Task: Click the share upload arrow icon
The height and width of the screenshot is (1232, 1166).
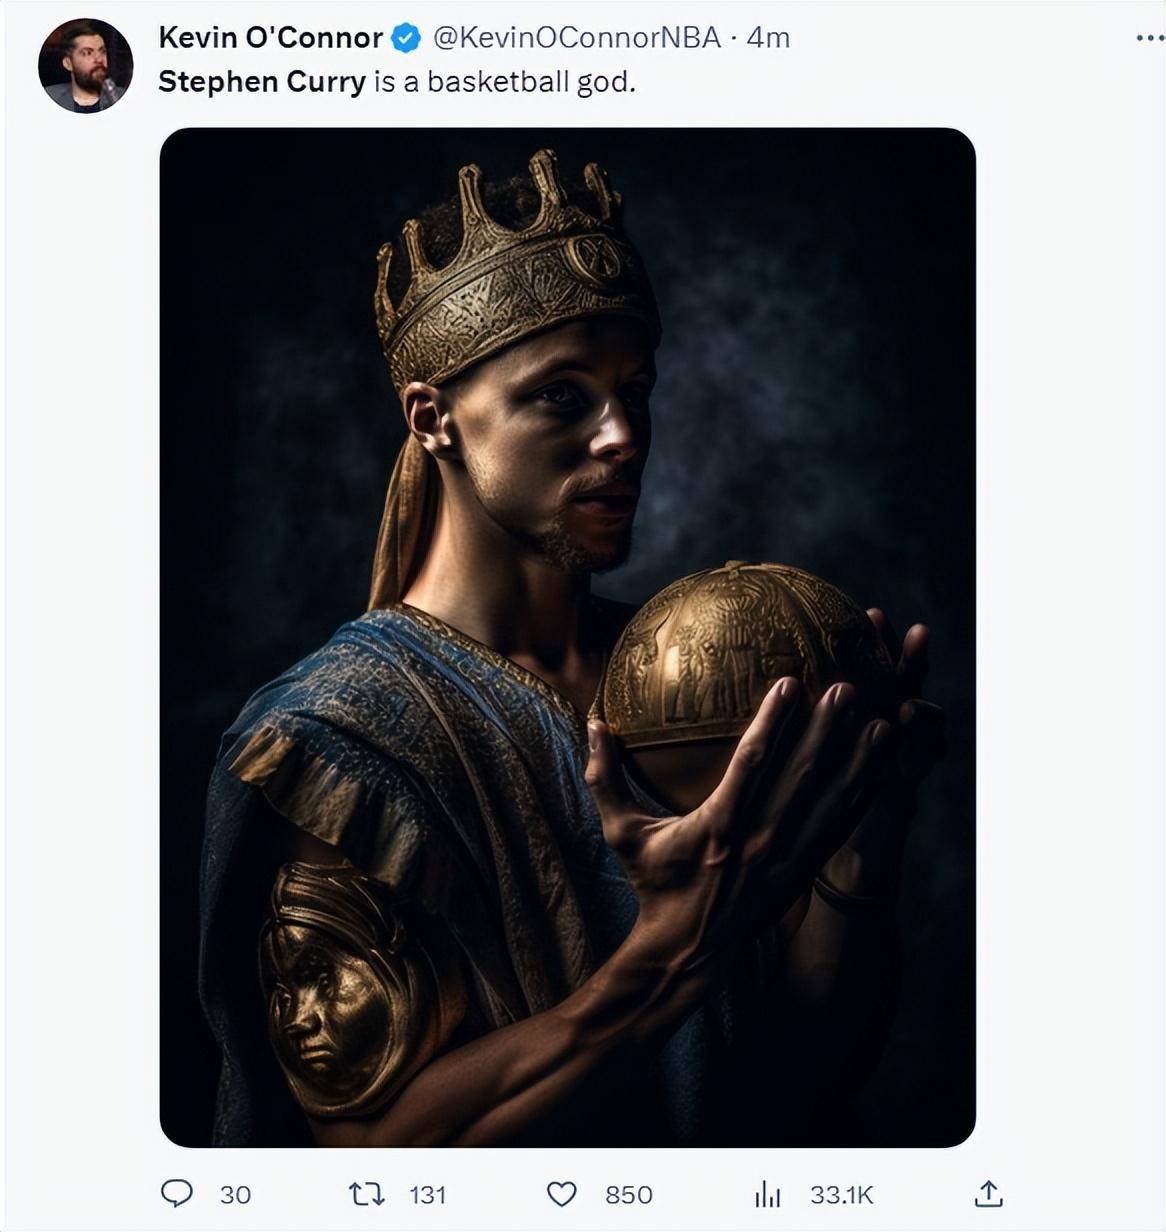Action: tap(988, 1192)
